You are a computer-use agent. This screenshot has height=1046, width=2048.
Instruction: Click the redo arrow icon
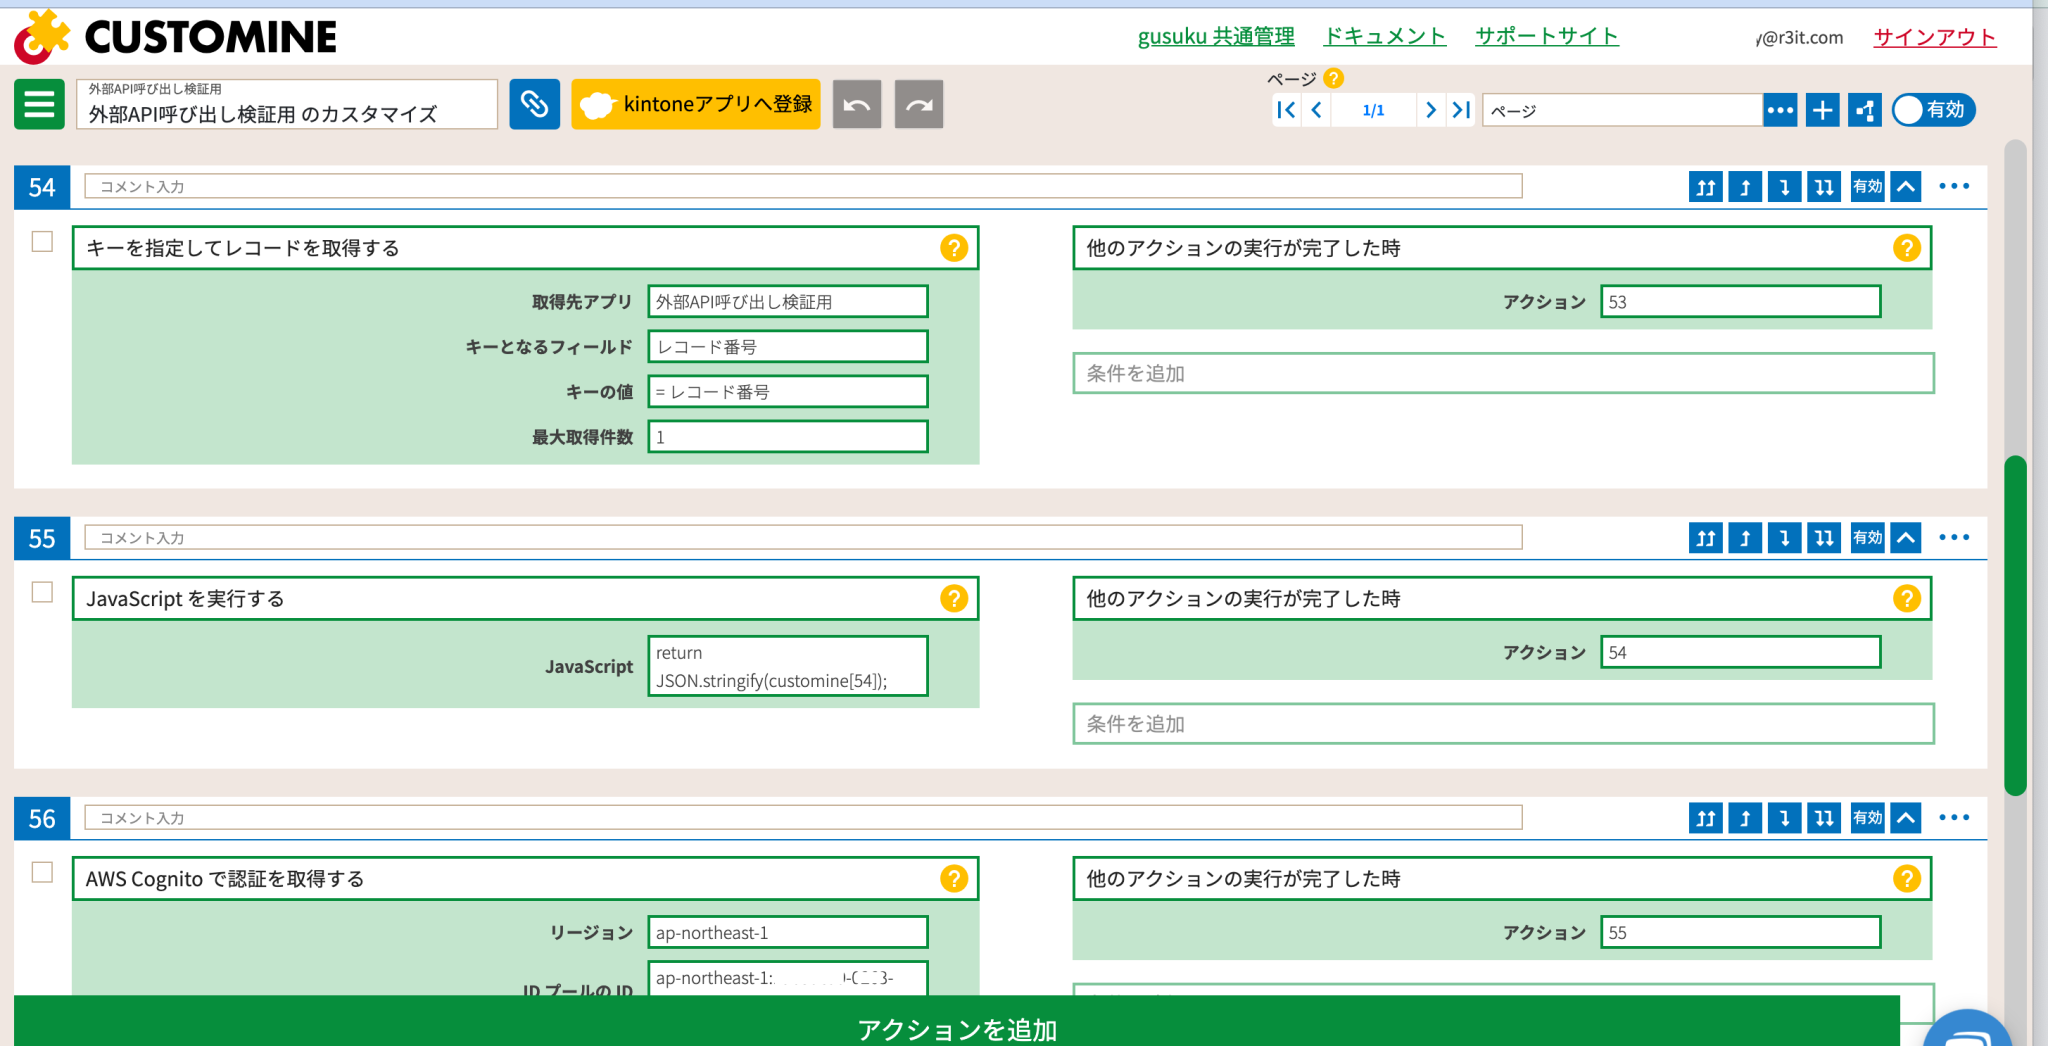[x=918, y=104]
